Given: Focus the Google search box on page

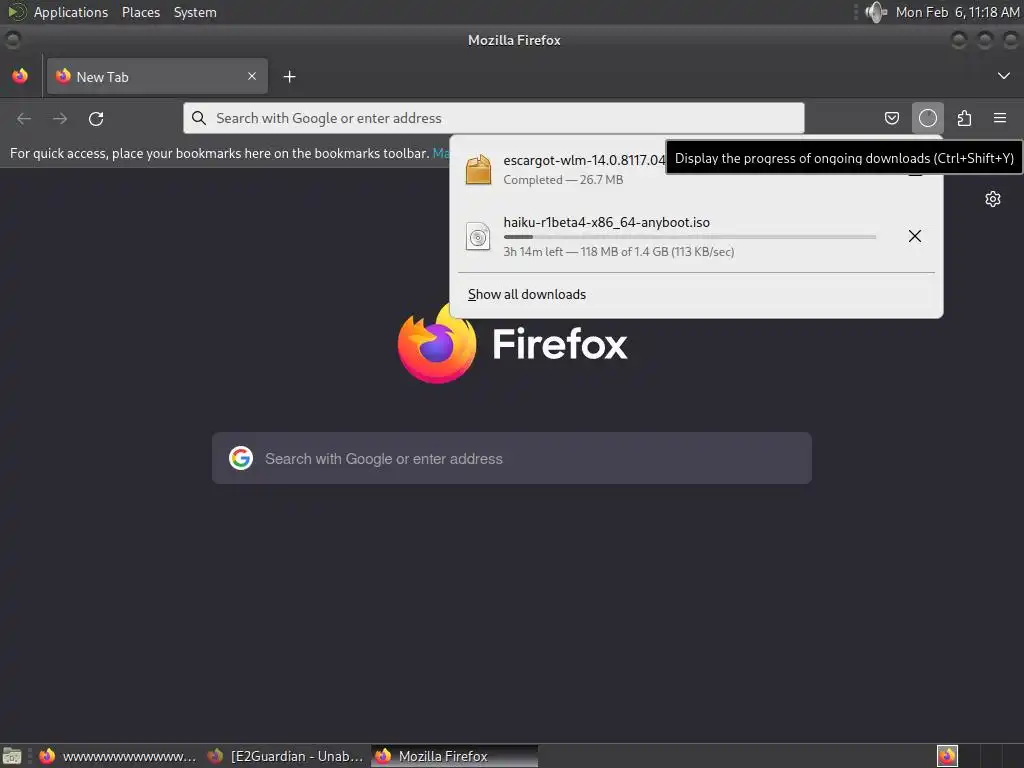Looking at the screenshot, I should pos(512,458).
